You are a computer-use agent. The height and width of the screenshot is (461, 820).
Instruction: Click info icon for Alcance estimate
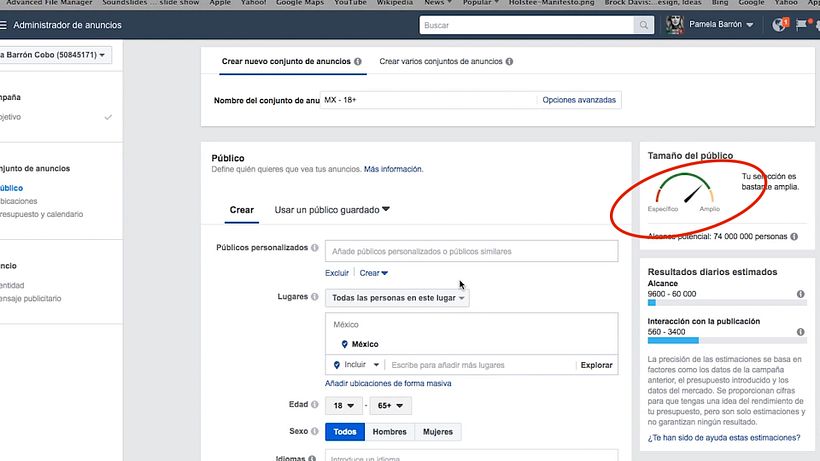pyautogui.click(x=801, y=294)
